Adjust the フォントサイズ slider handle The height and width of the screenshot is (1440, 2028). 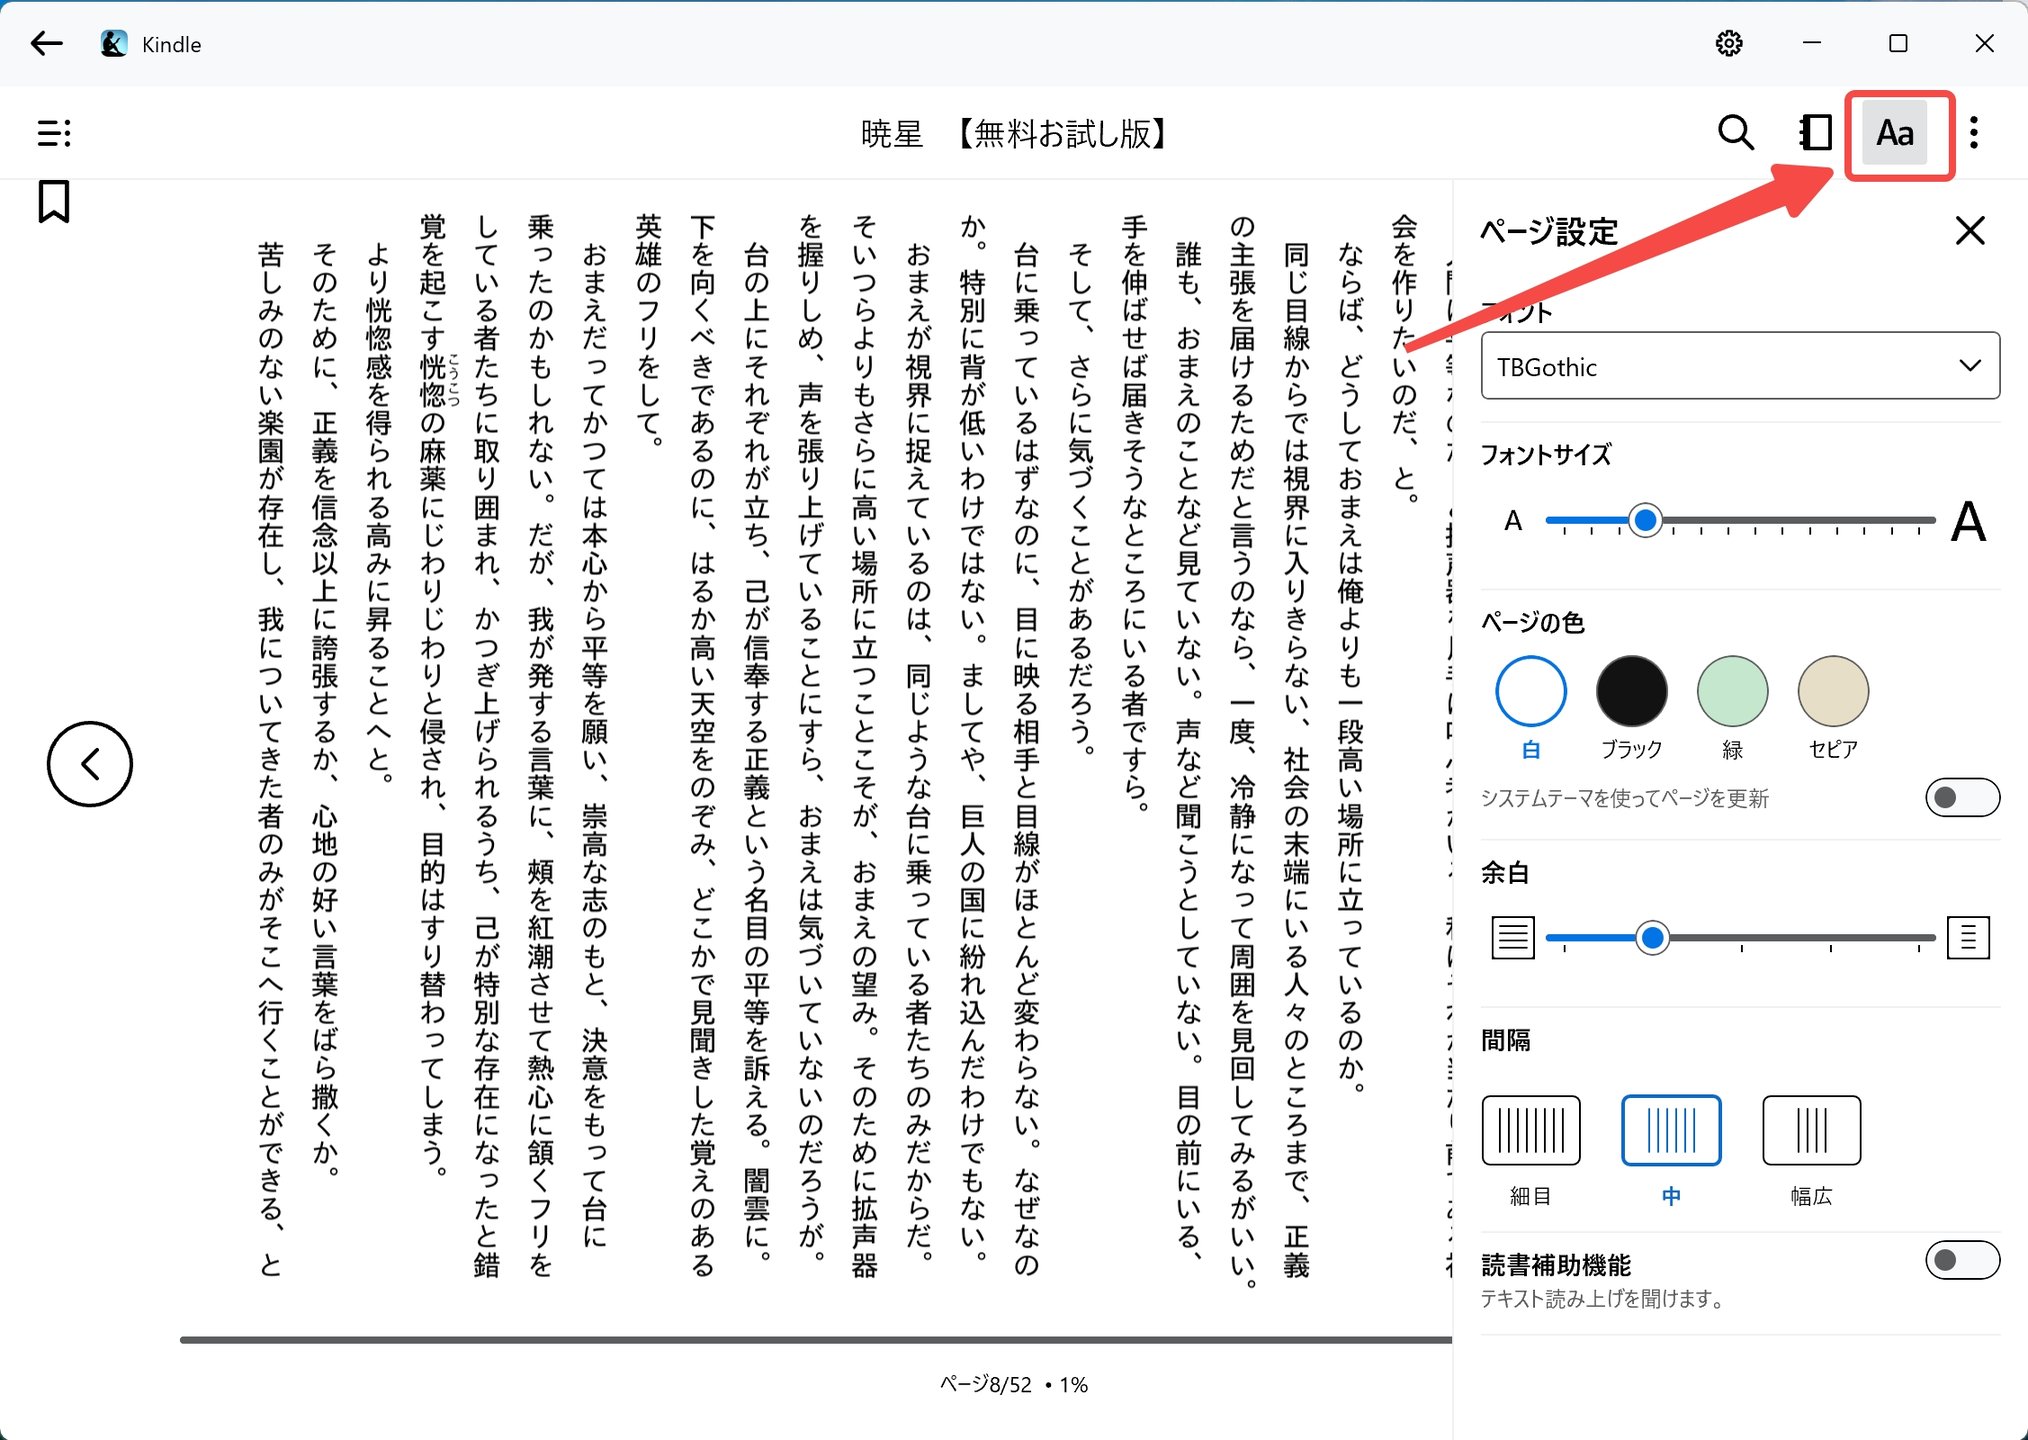(1645, 520)
